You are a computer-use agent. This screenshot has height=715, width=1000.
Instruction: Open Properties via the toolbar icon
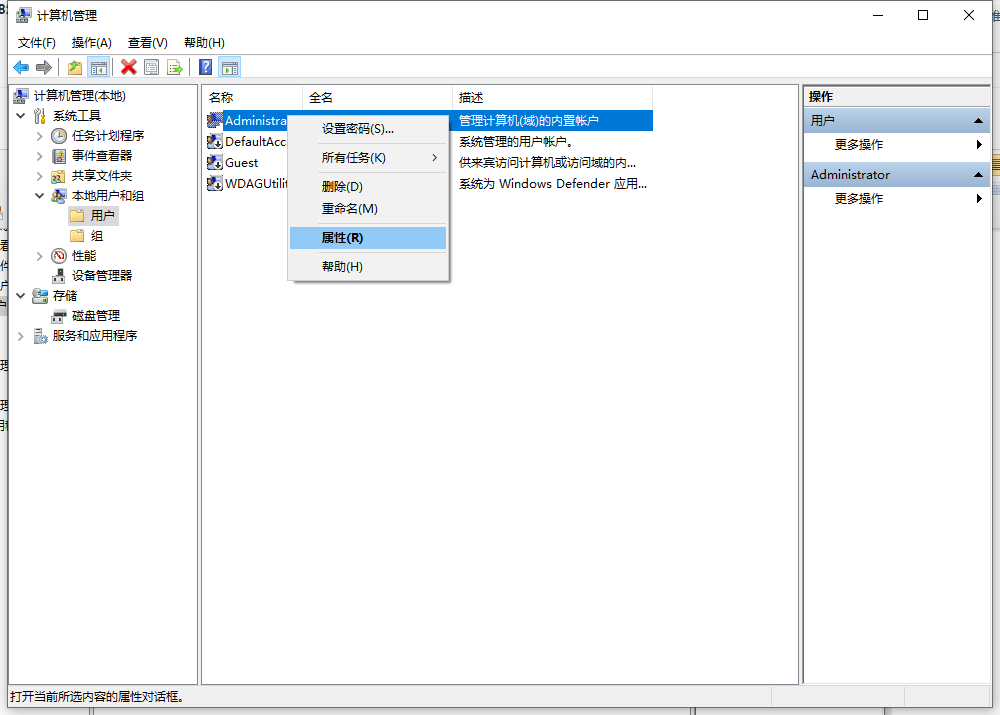click(151, 67)
